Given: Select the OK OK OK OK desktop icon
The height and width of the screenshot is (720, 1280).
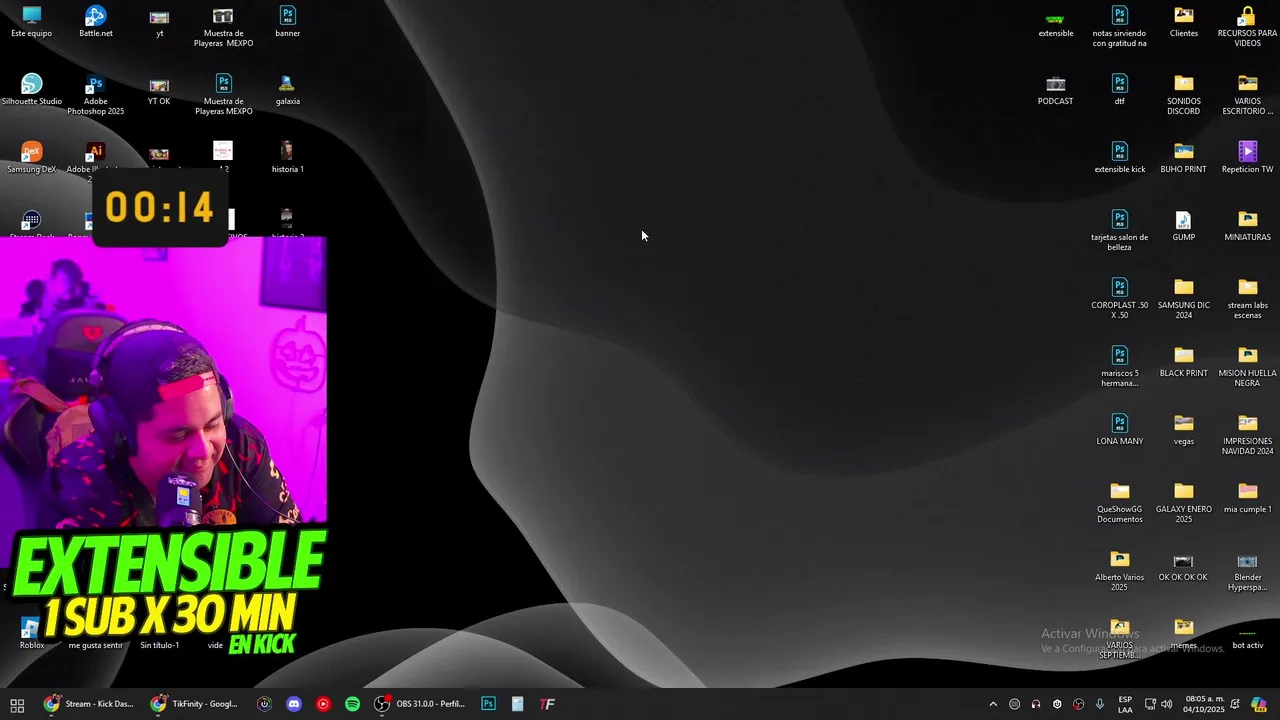Looking at the screenshot, I should pyautogui.click(x=1184, y=566).
